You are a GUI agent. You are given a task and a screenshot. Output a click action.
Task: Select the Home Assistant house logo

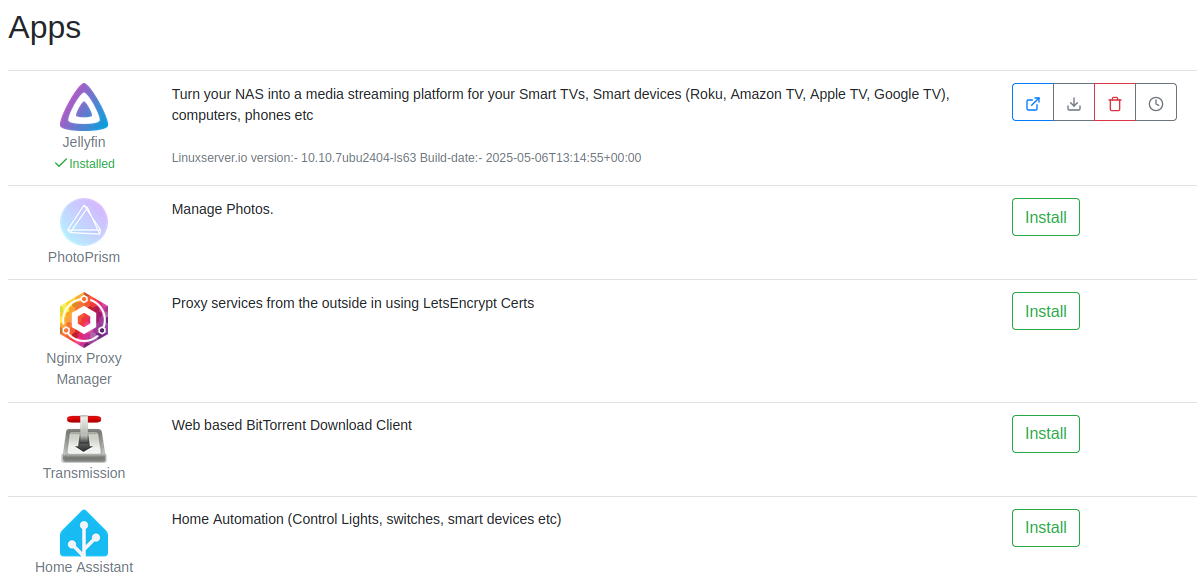84,533
